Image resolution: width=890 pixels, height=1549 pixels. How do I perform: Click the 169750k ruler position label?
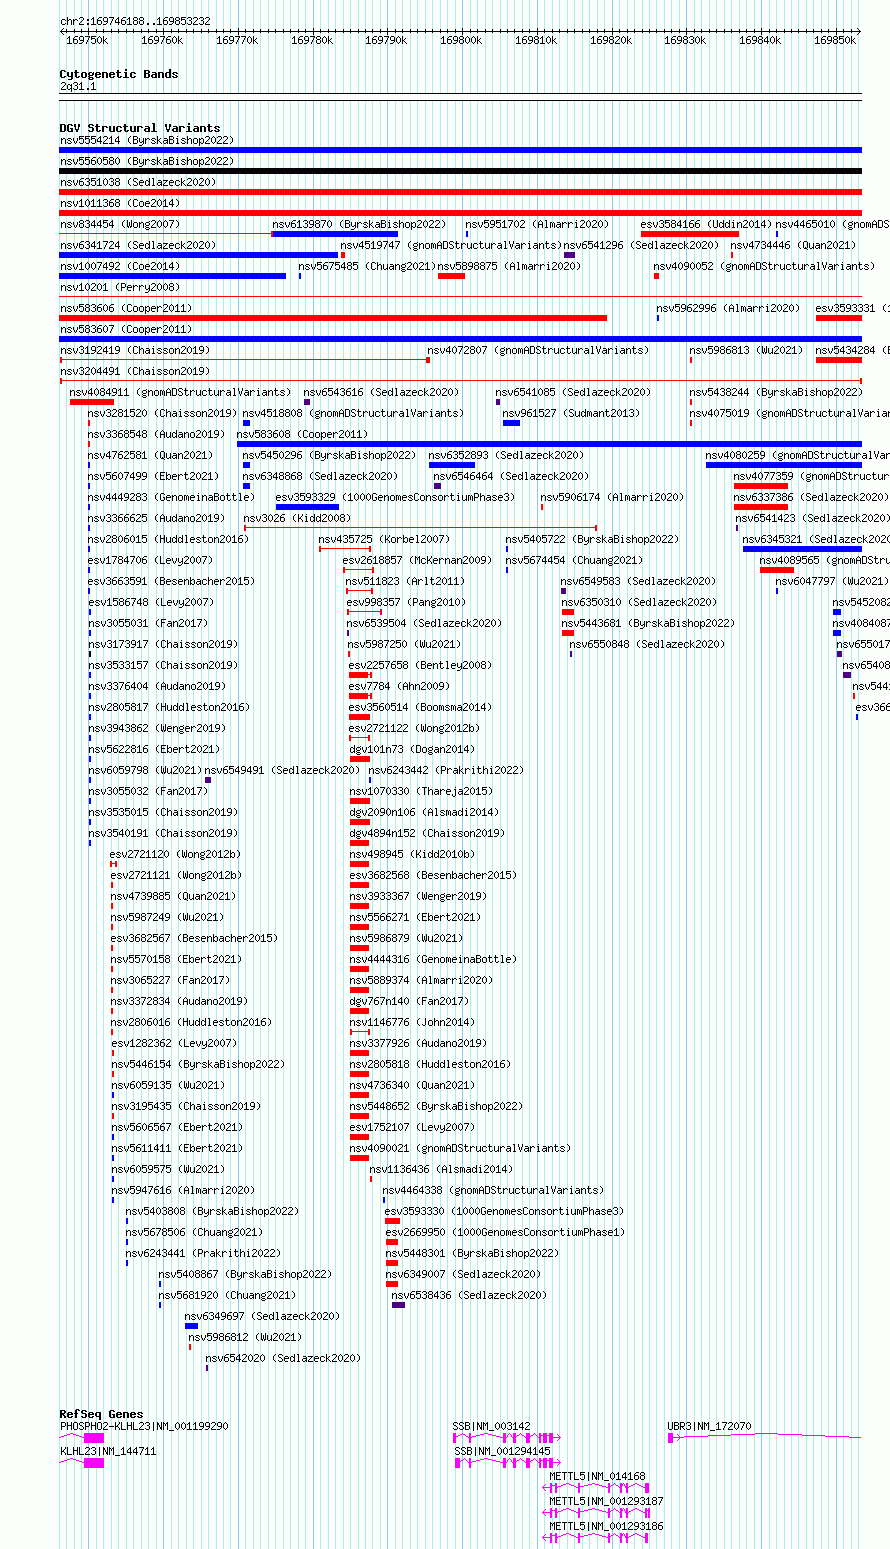click(x=87, y=40)
